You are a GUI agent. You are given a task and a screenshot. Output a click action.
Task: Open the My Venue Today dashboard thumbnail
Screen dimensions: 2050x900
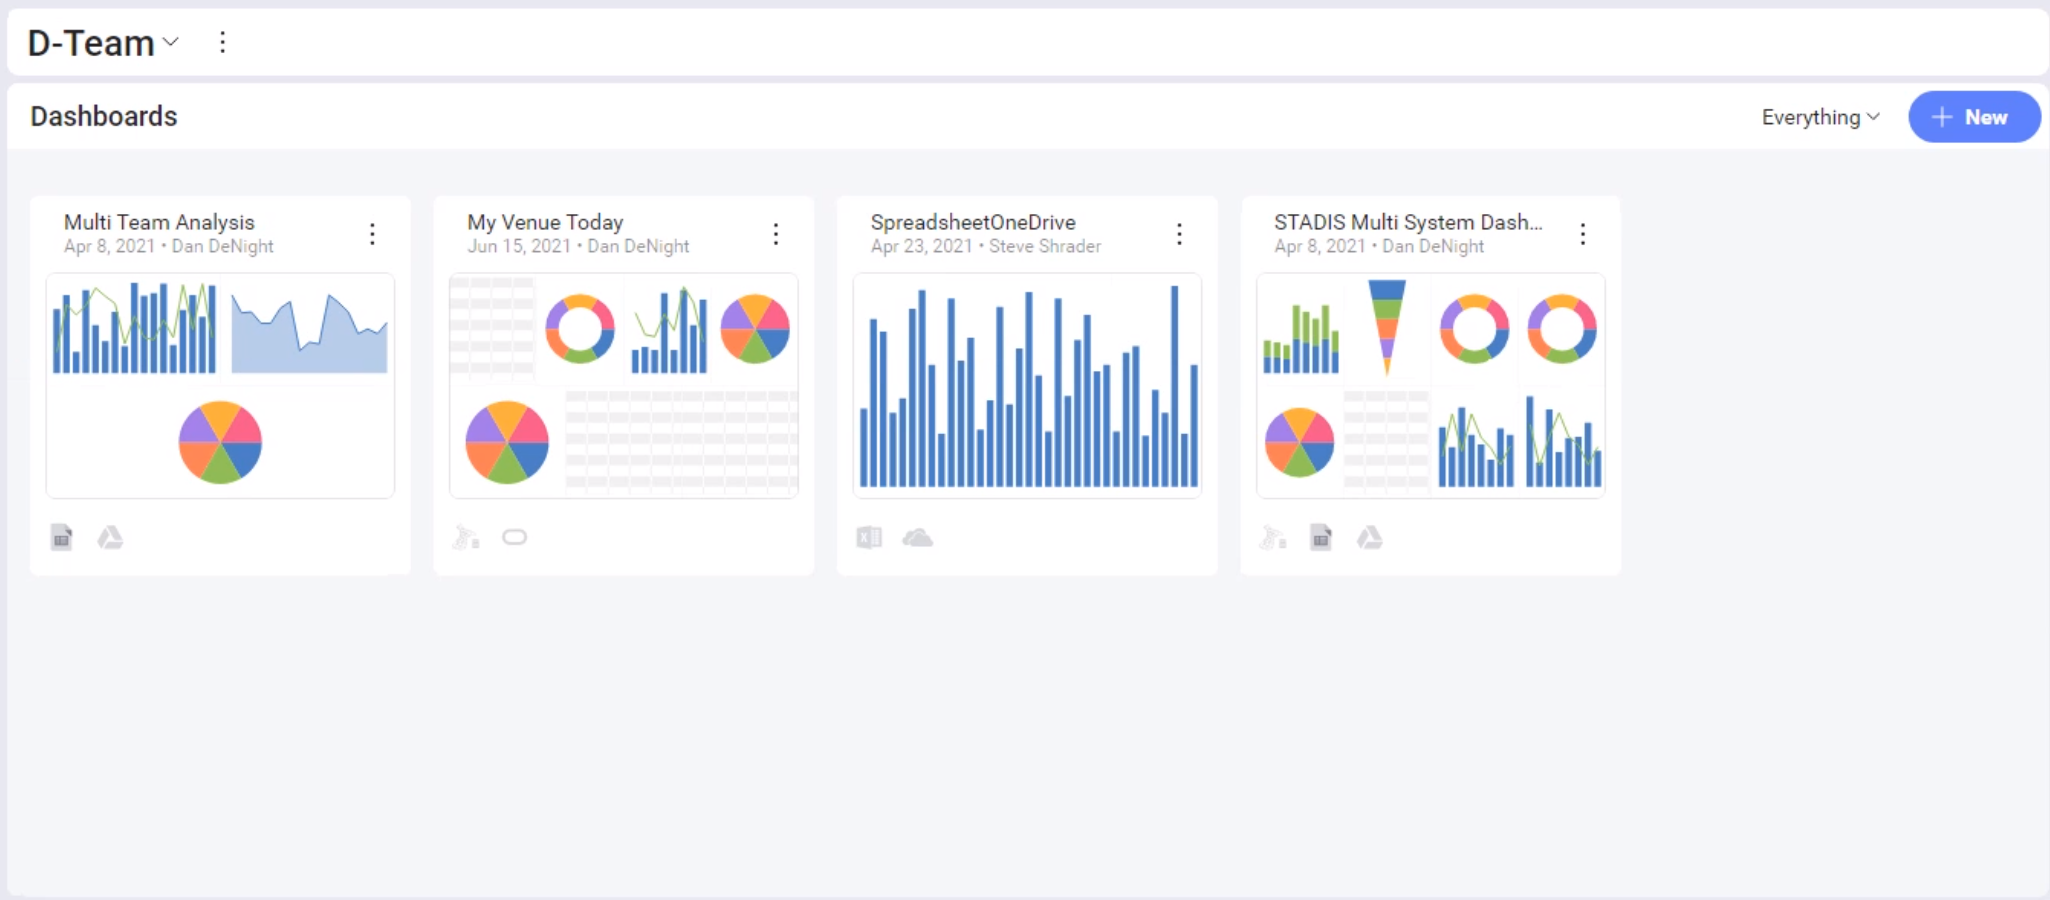point(624,386)
